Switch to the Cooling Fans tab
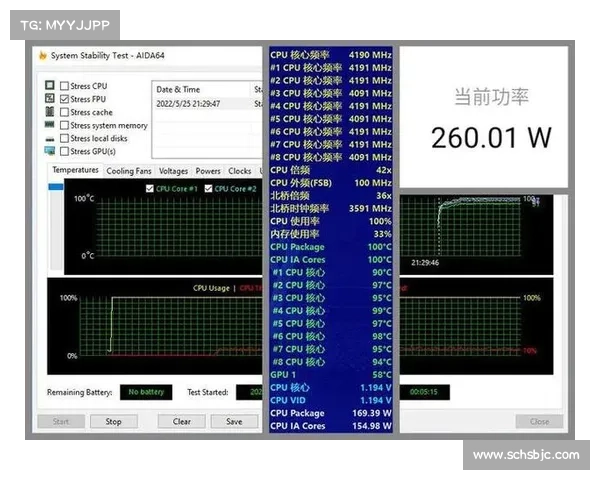The width and height of the screenshot is (600, 480). click(129, 171)
